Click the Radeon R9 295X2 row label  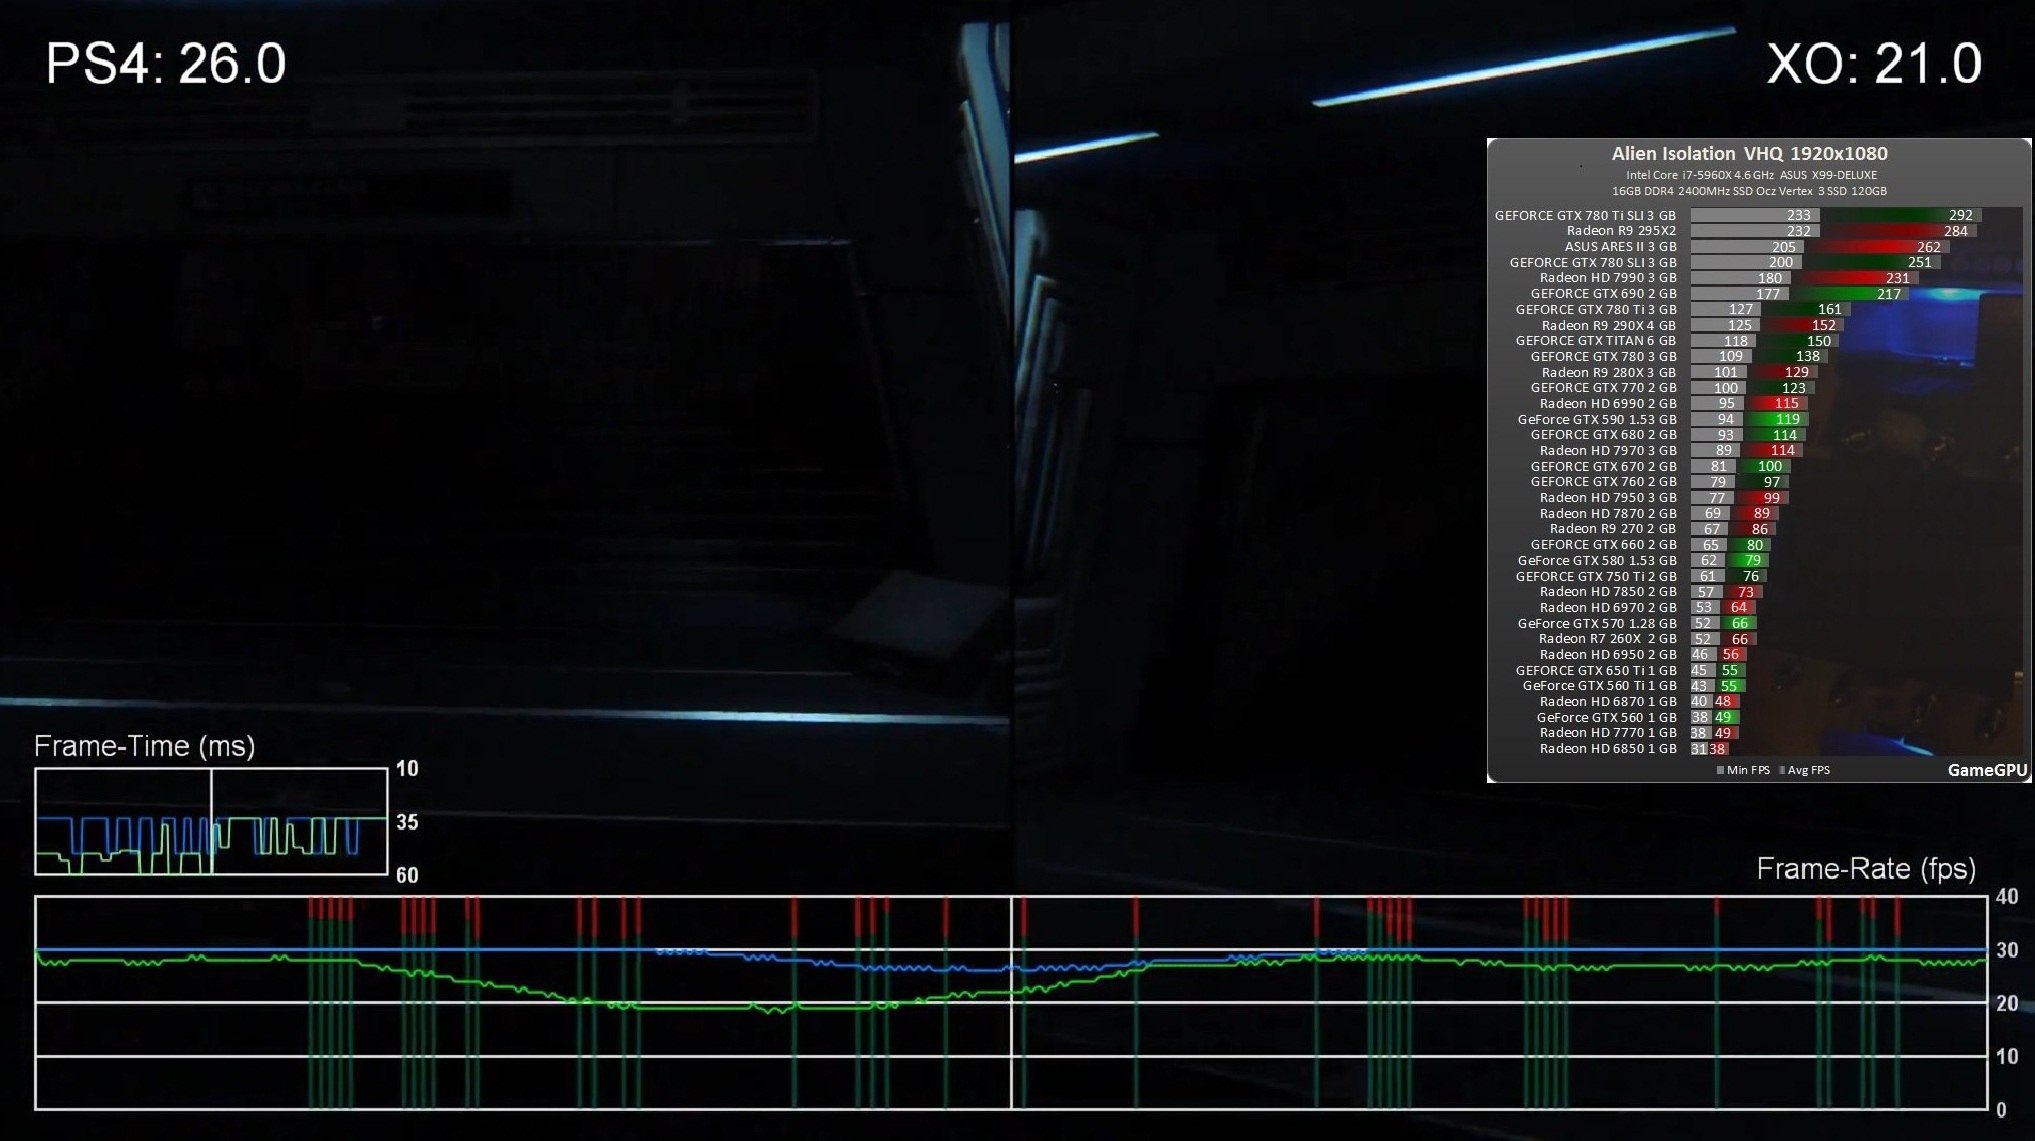(1621, 231)
